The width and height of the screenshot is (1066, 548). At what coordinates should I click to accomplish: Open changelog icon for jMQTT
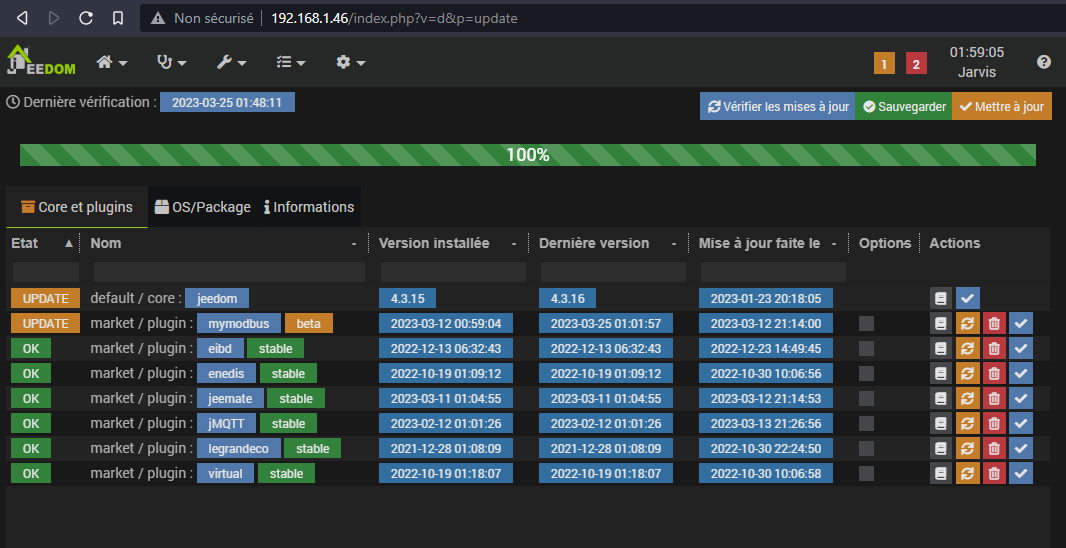941,424
